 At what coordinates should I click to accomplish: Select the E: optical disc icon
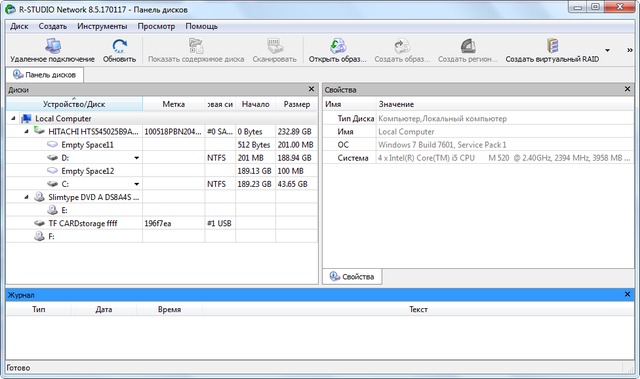point(52,210)
